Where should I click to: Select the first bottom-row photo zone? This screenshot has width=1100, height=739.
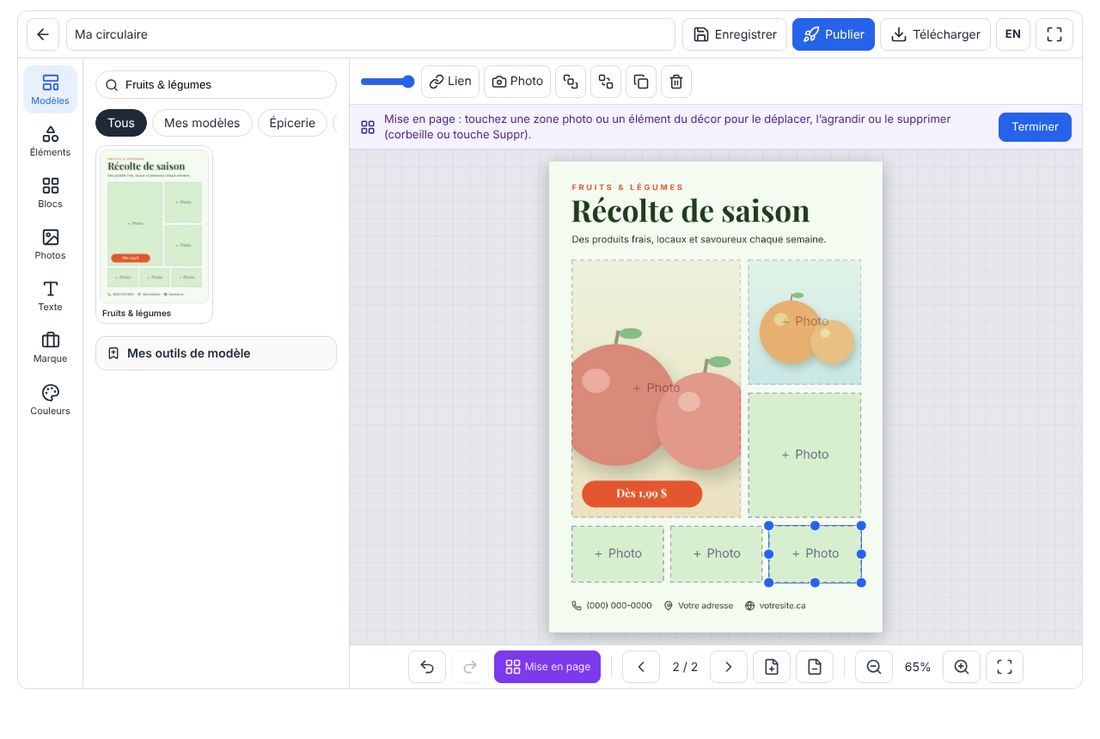coord(617,554)
